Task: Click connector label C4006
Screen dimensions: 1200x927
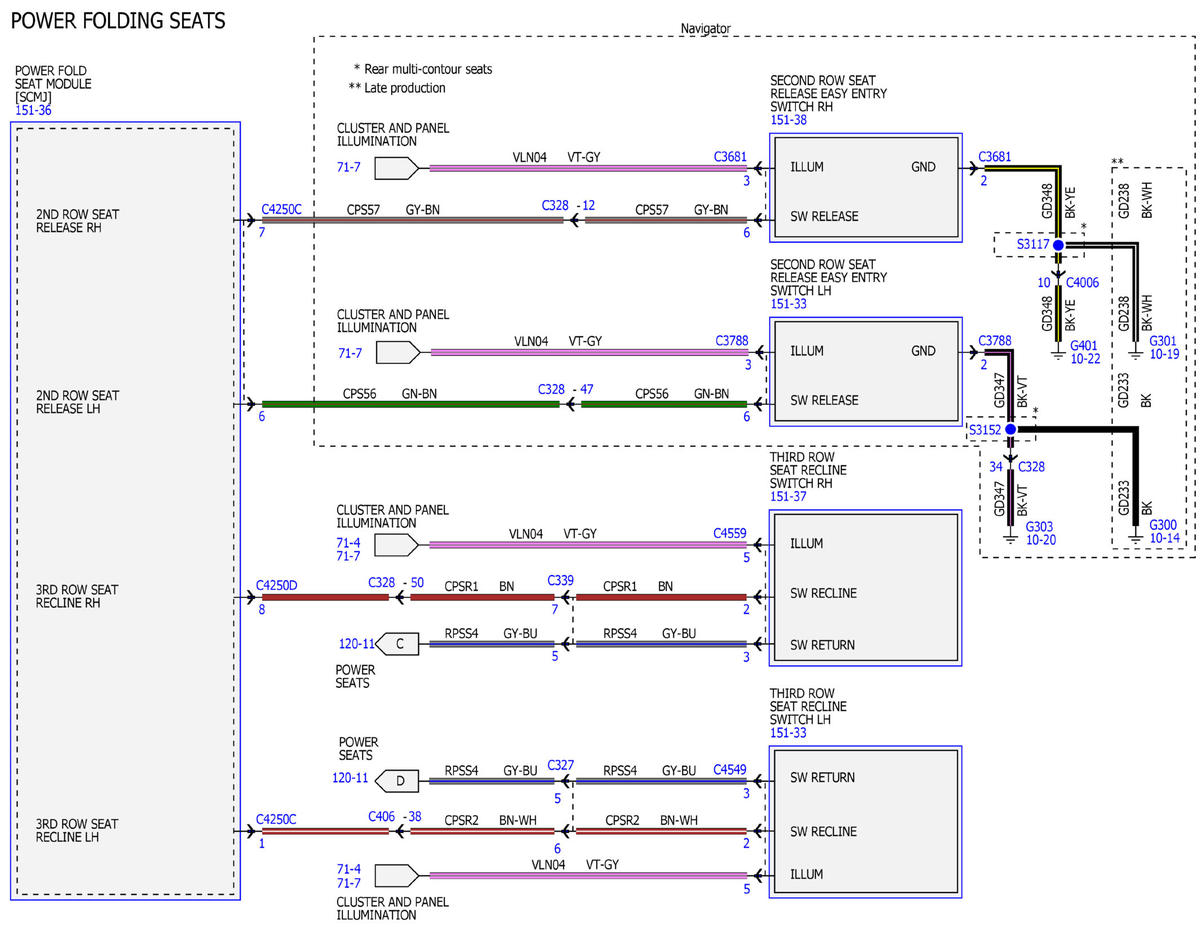Action: [1082, 283]
